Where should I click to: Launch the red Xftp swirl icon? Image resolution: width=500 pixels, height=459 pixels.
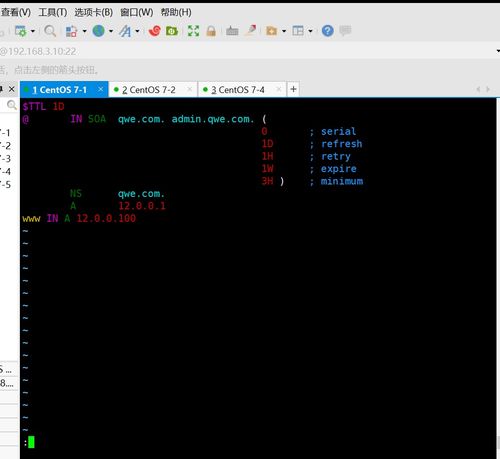point(154,31)
